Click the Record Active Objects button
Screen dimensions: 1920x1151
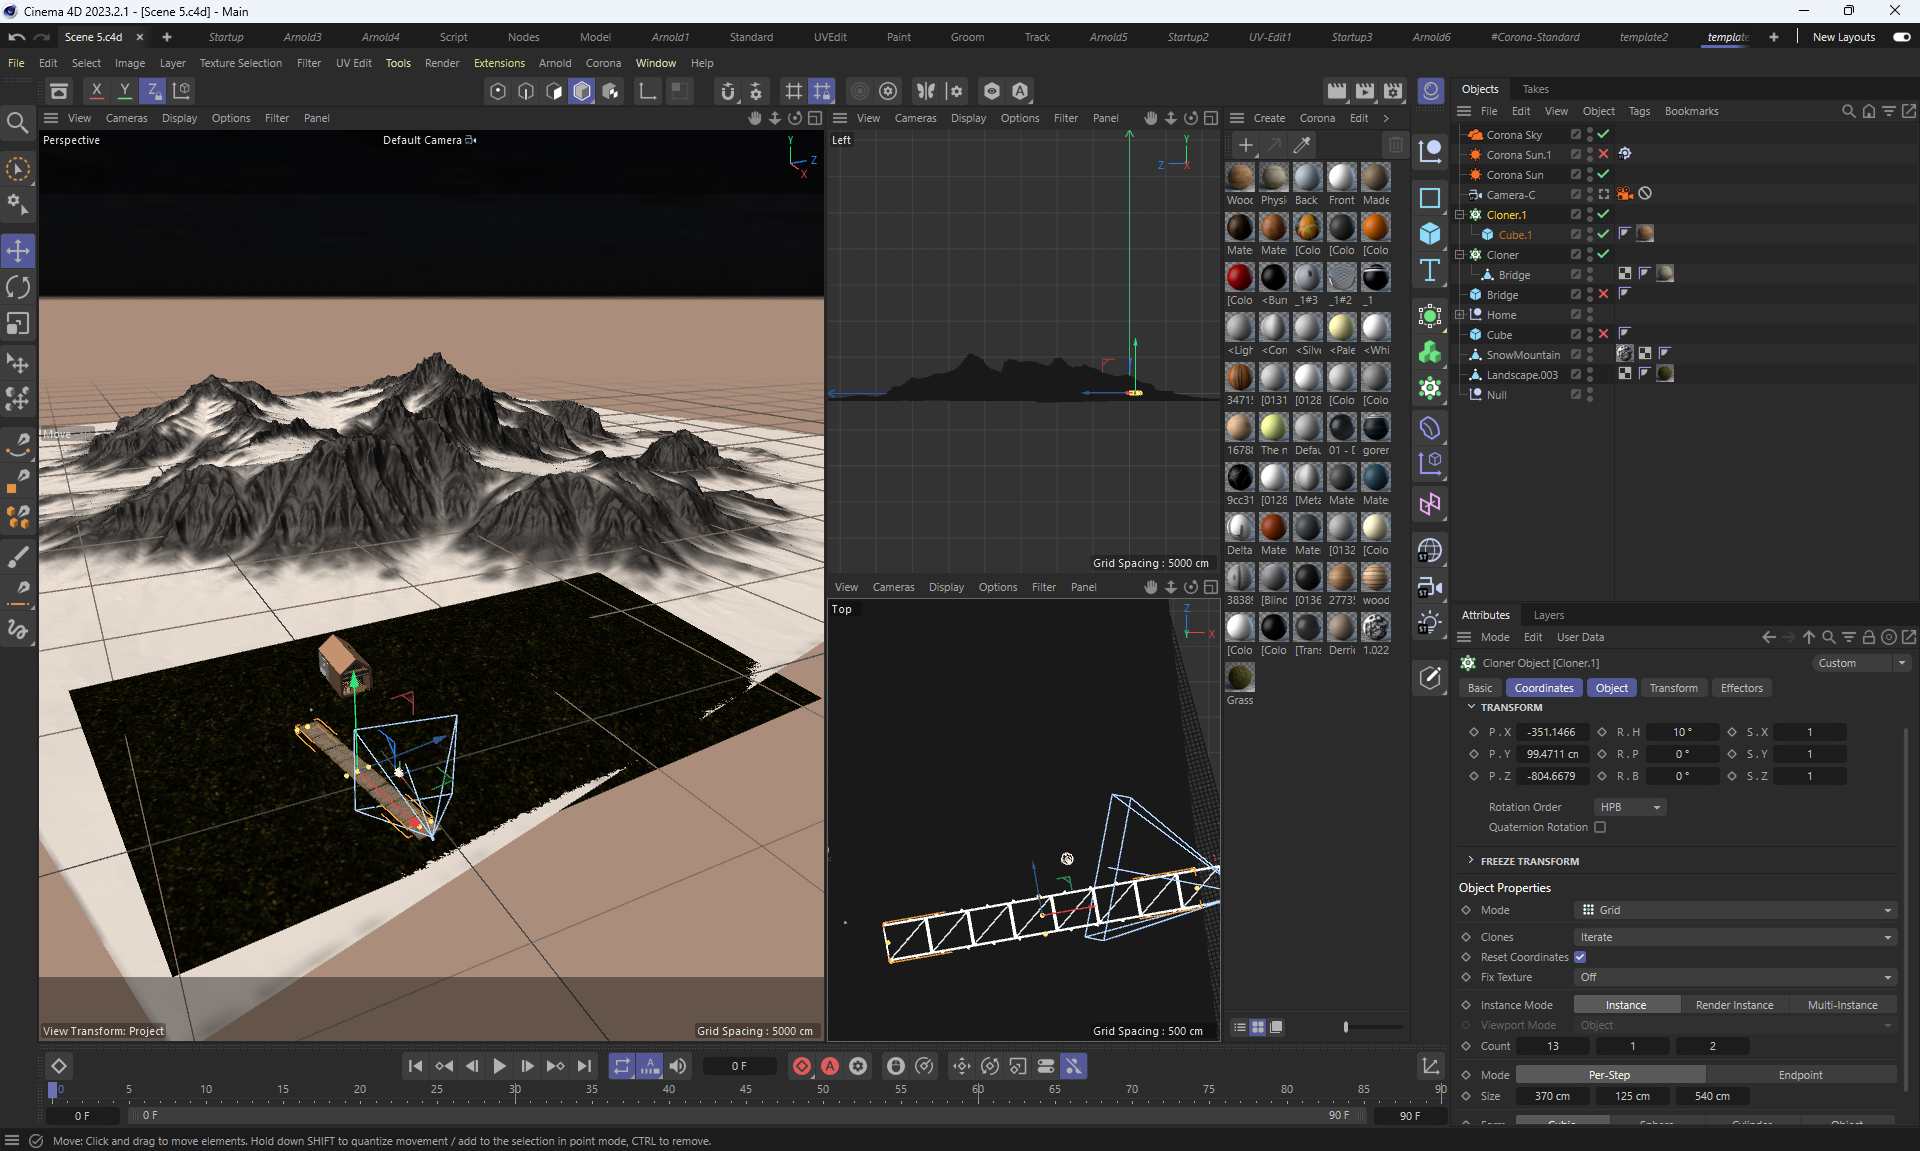(x=802, y=1066)
